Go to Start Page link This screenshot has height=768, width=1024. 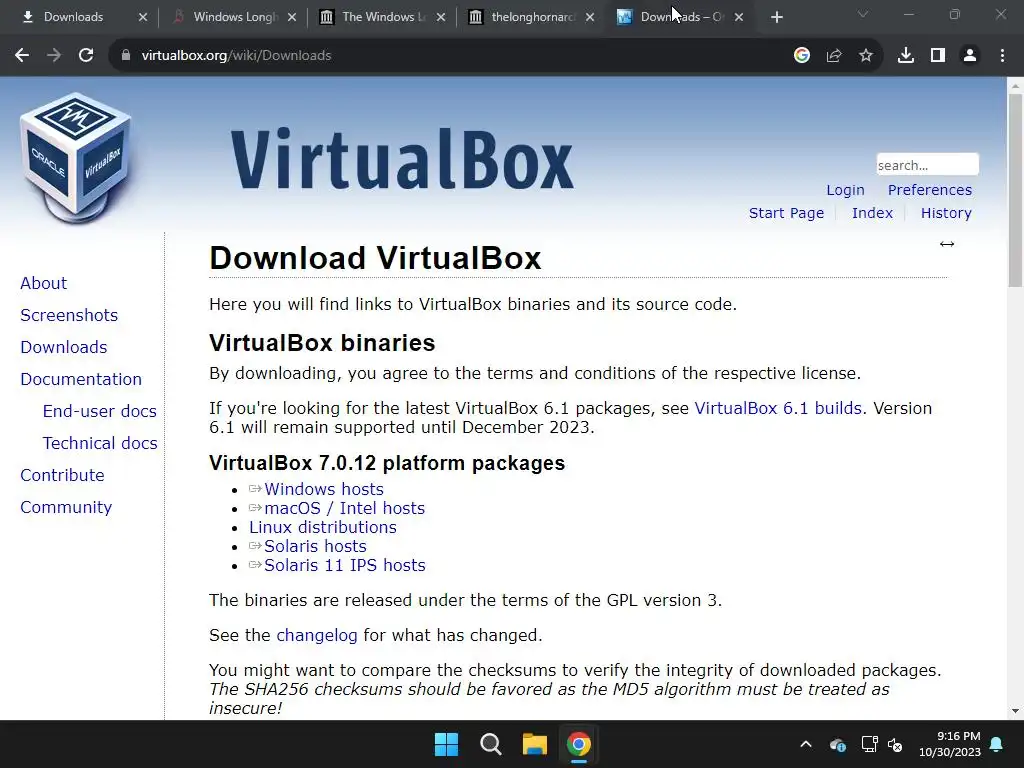(x=786, y=213)
